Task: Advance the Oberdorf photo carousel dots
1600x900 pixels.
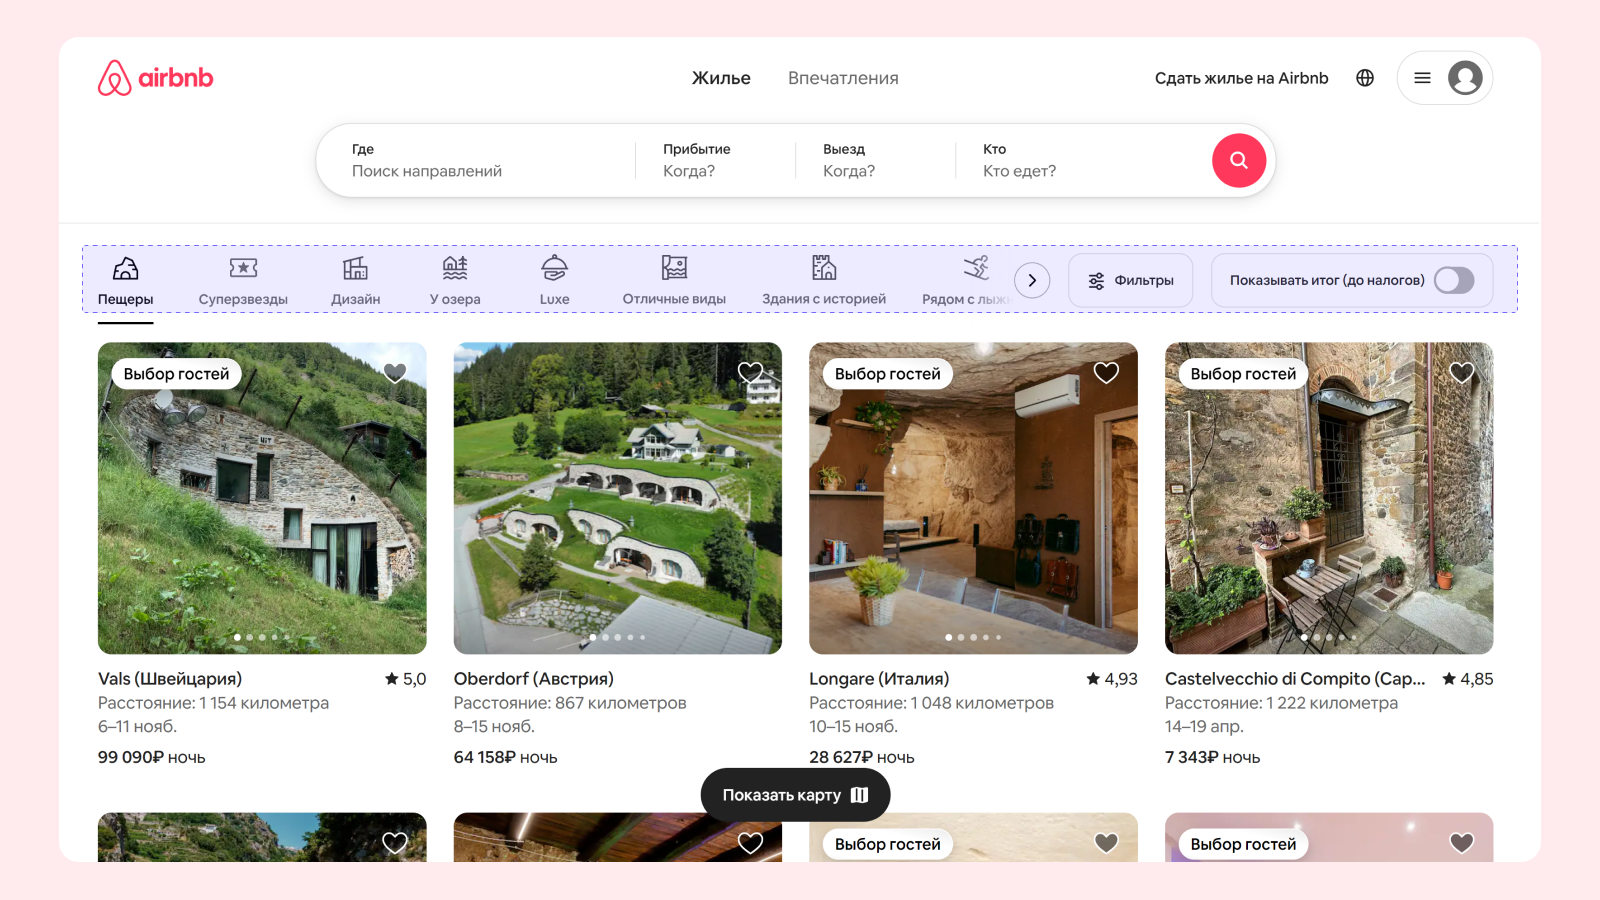Action: coord(617,636)
